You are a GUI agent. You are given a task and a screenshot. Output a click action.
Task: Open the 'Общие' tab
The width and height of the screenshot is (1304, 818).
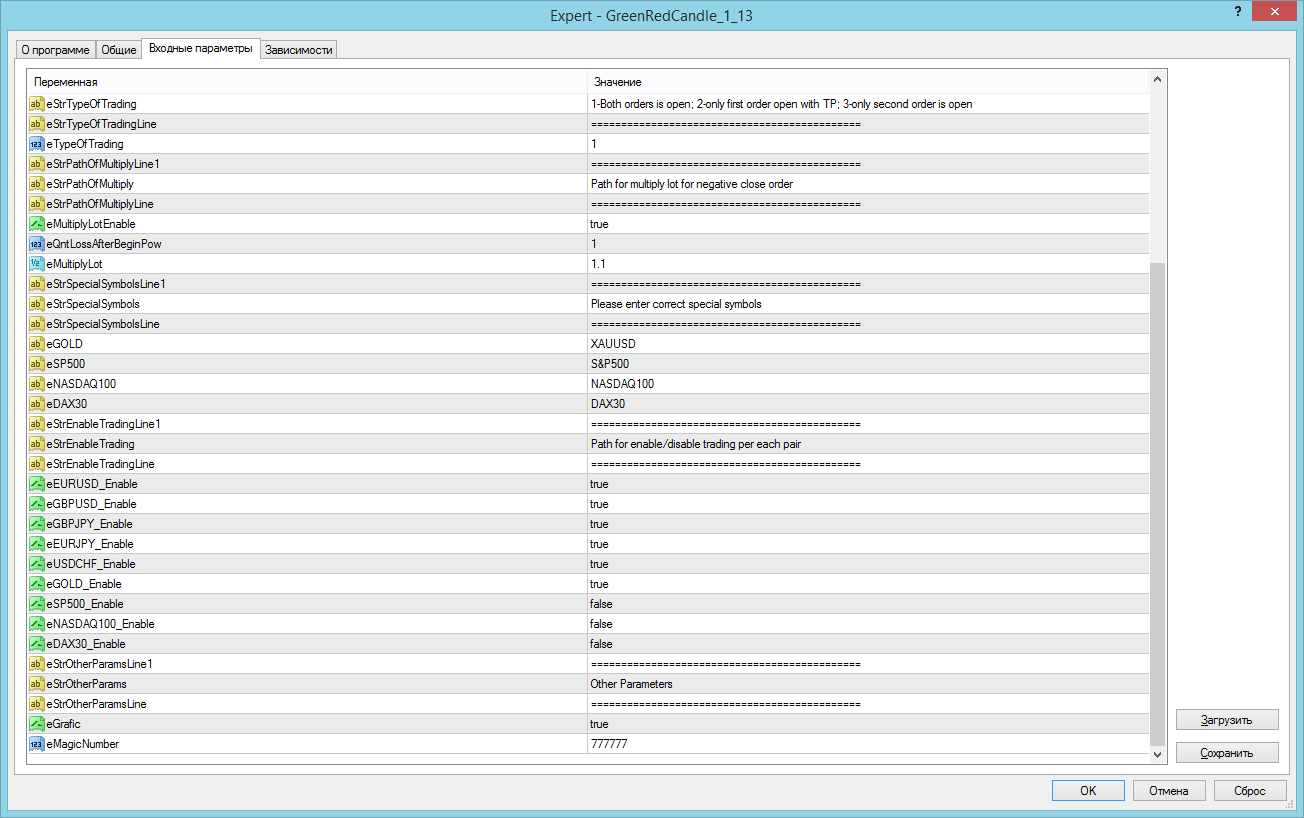[119, 50]
